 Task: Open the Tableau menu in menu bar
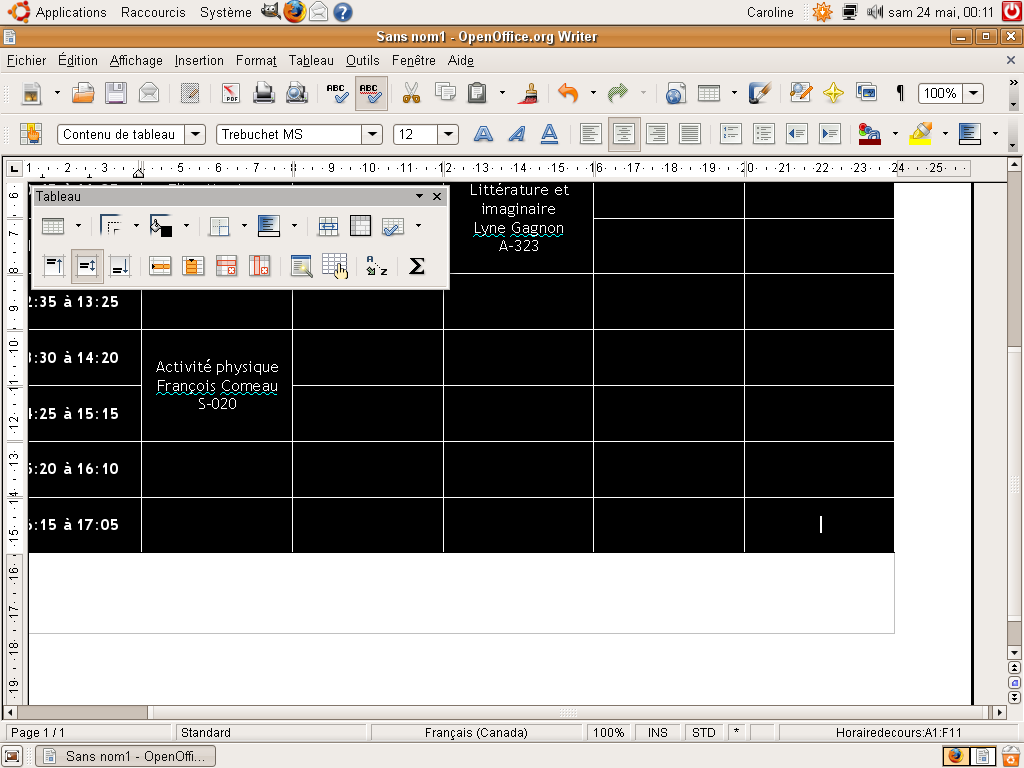(311, 61)
